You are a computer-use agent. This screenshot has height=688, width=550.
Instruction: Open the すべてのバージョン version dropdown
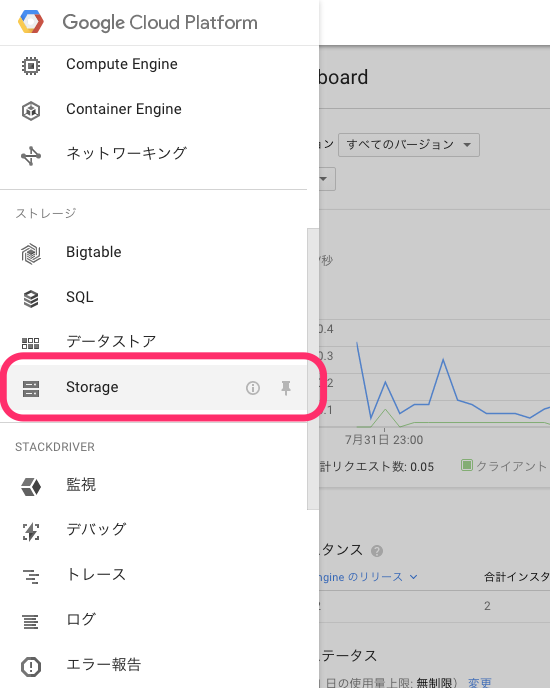pos(409,145)
